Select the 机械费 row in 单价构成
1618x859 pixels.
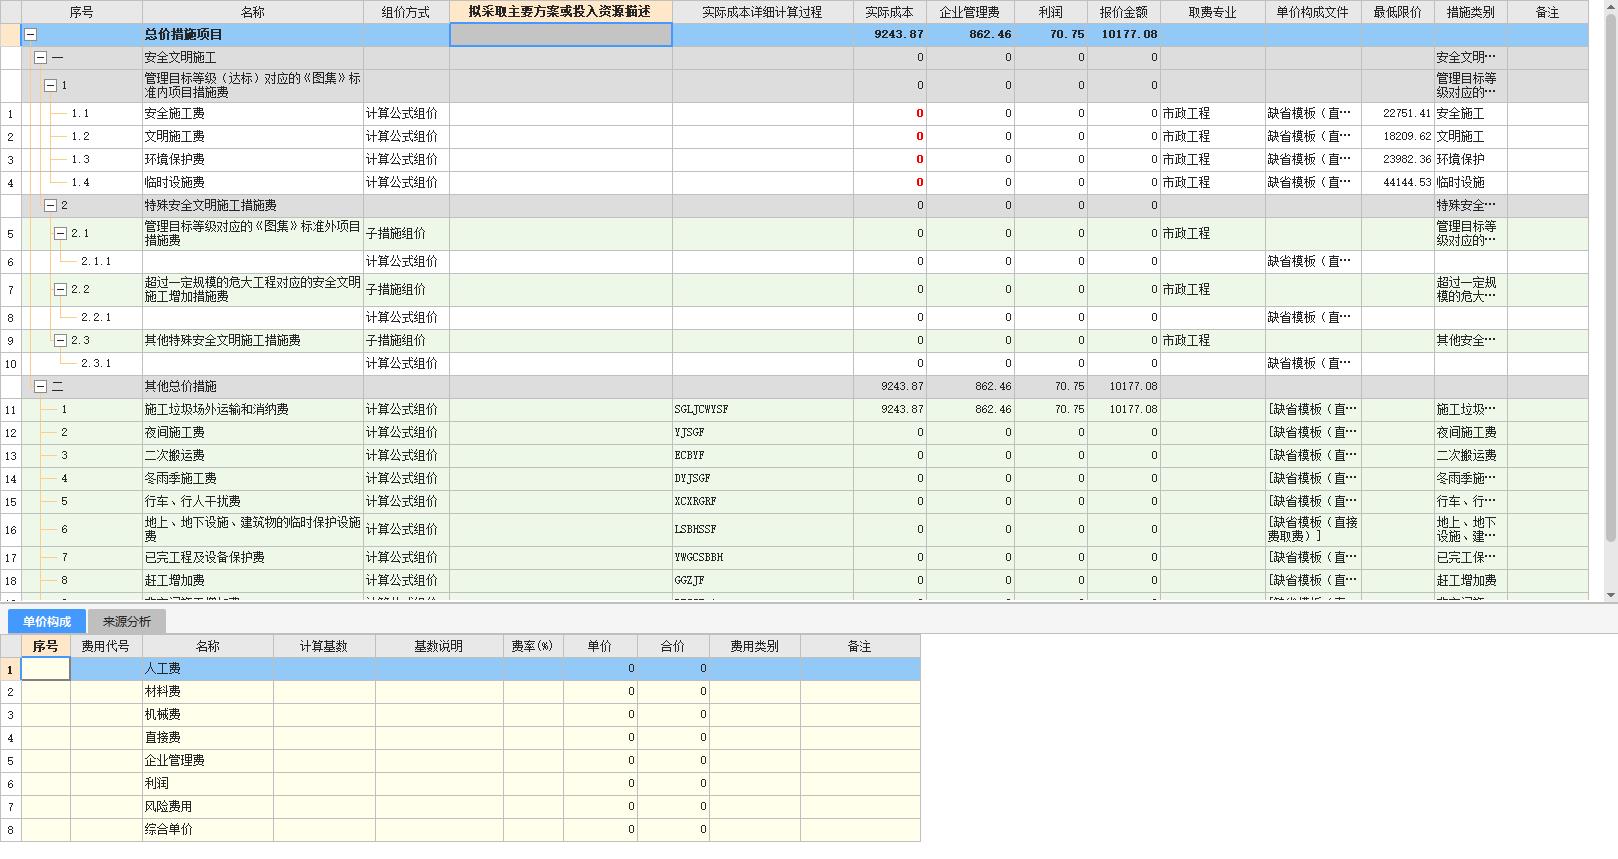460,715
